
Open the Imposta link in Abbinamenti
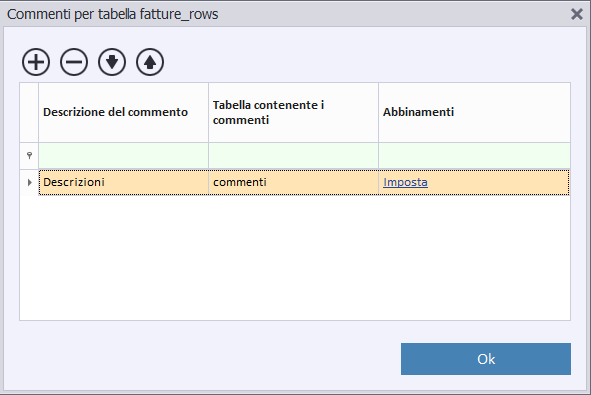tap(405, 182)
